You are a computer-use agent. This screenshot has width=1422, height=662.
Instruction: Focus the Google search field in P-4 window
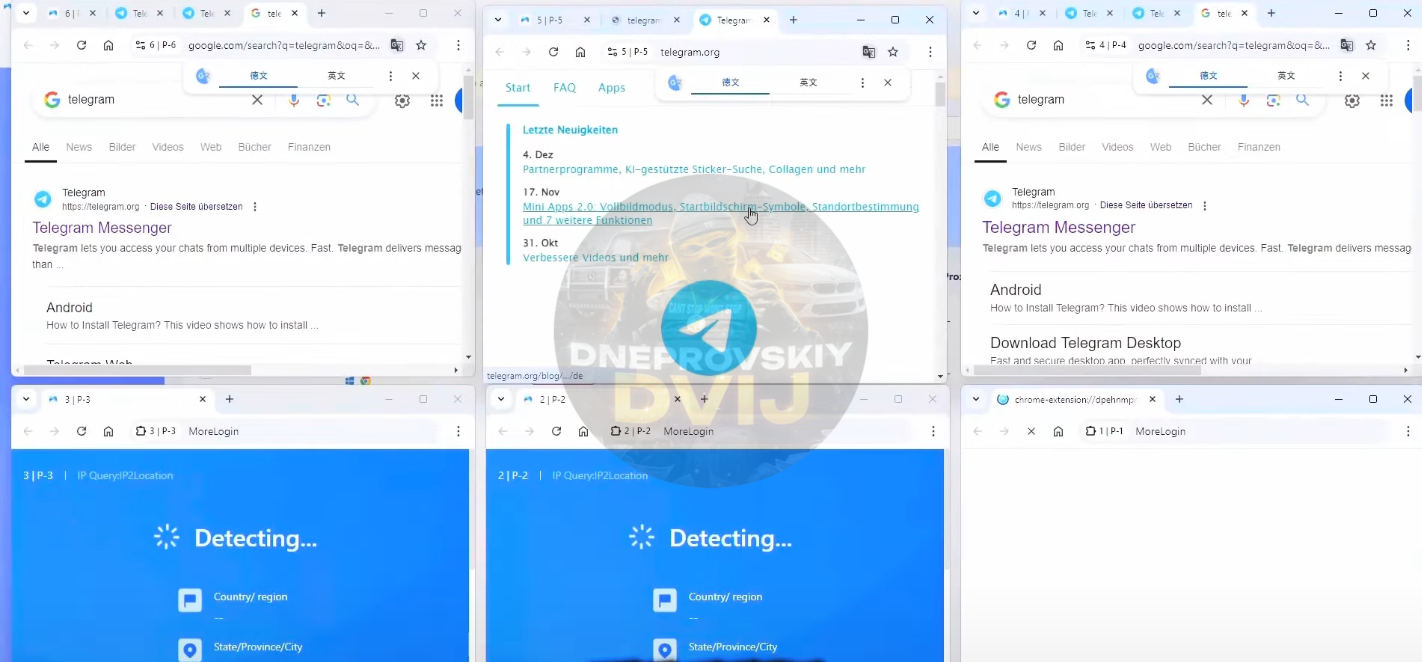point(1105,100)
